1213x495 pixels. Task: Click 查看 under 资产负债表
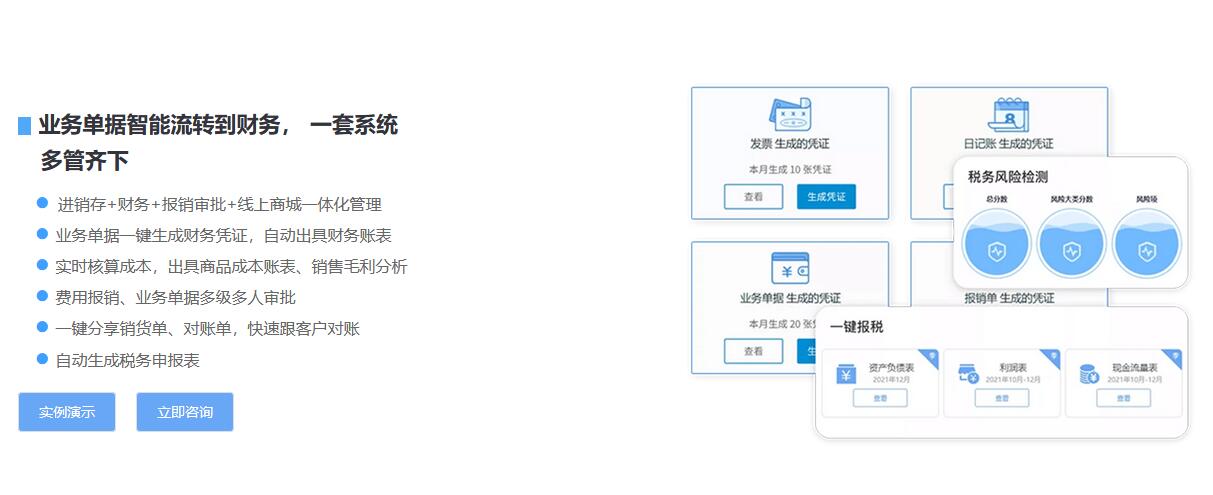[x=880, y=398]
